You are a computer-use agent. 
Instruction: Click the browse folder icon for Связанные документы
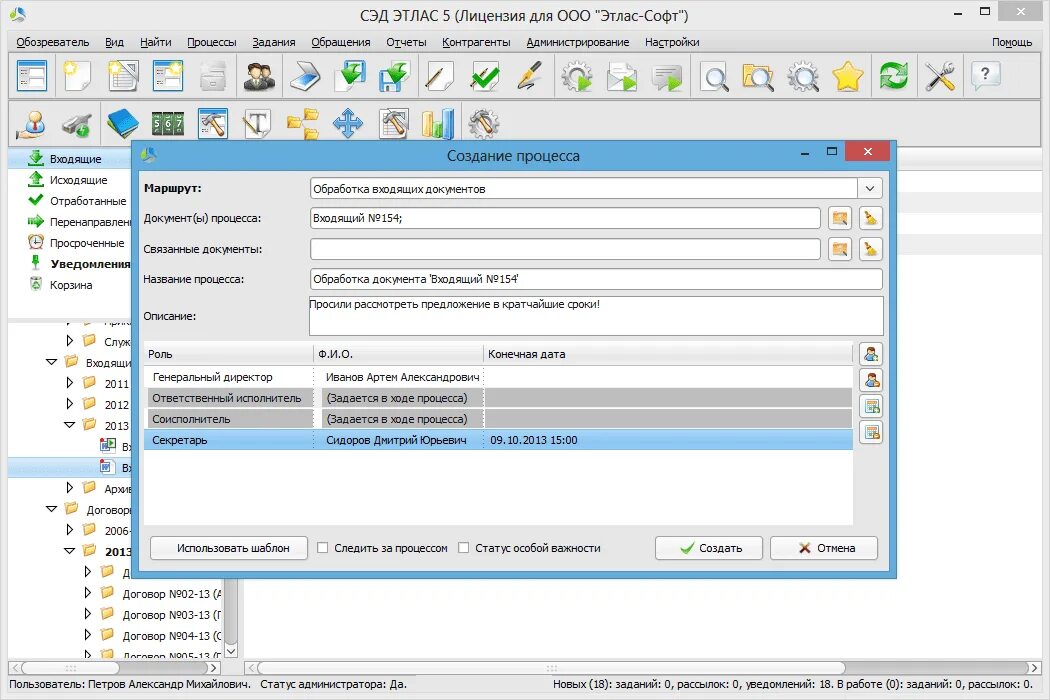coord(840,249)
